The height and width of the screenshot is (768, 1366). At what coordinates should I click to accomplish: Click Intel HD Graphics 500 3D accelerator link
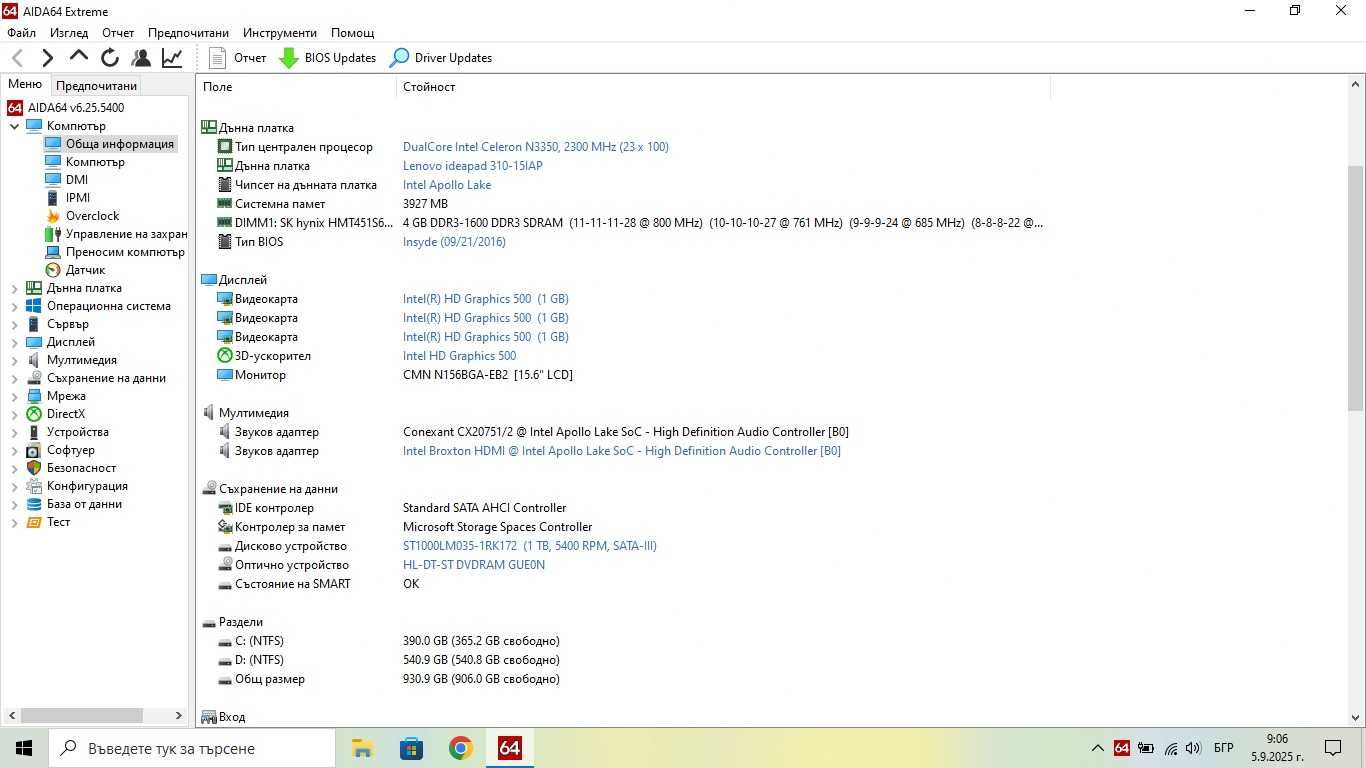coord(460,356)
